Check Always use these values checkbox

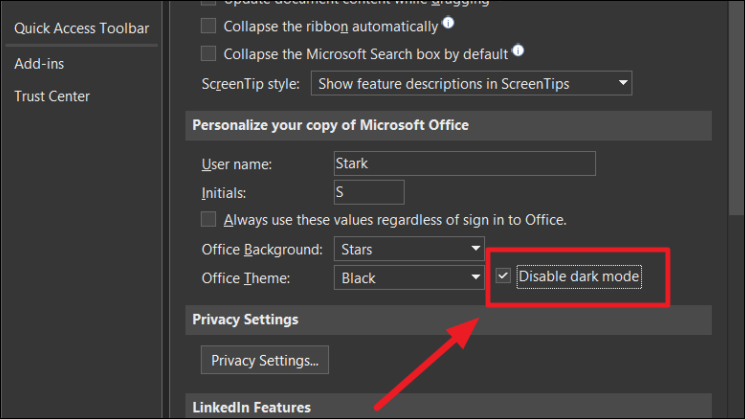click(x=208, y=219)
